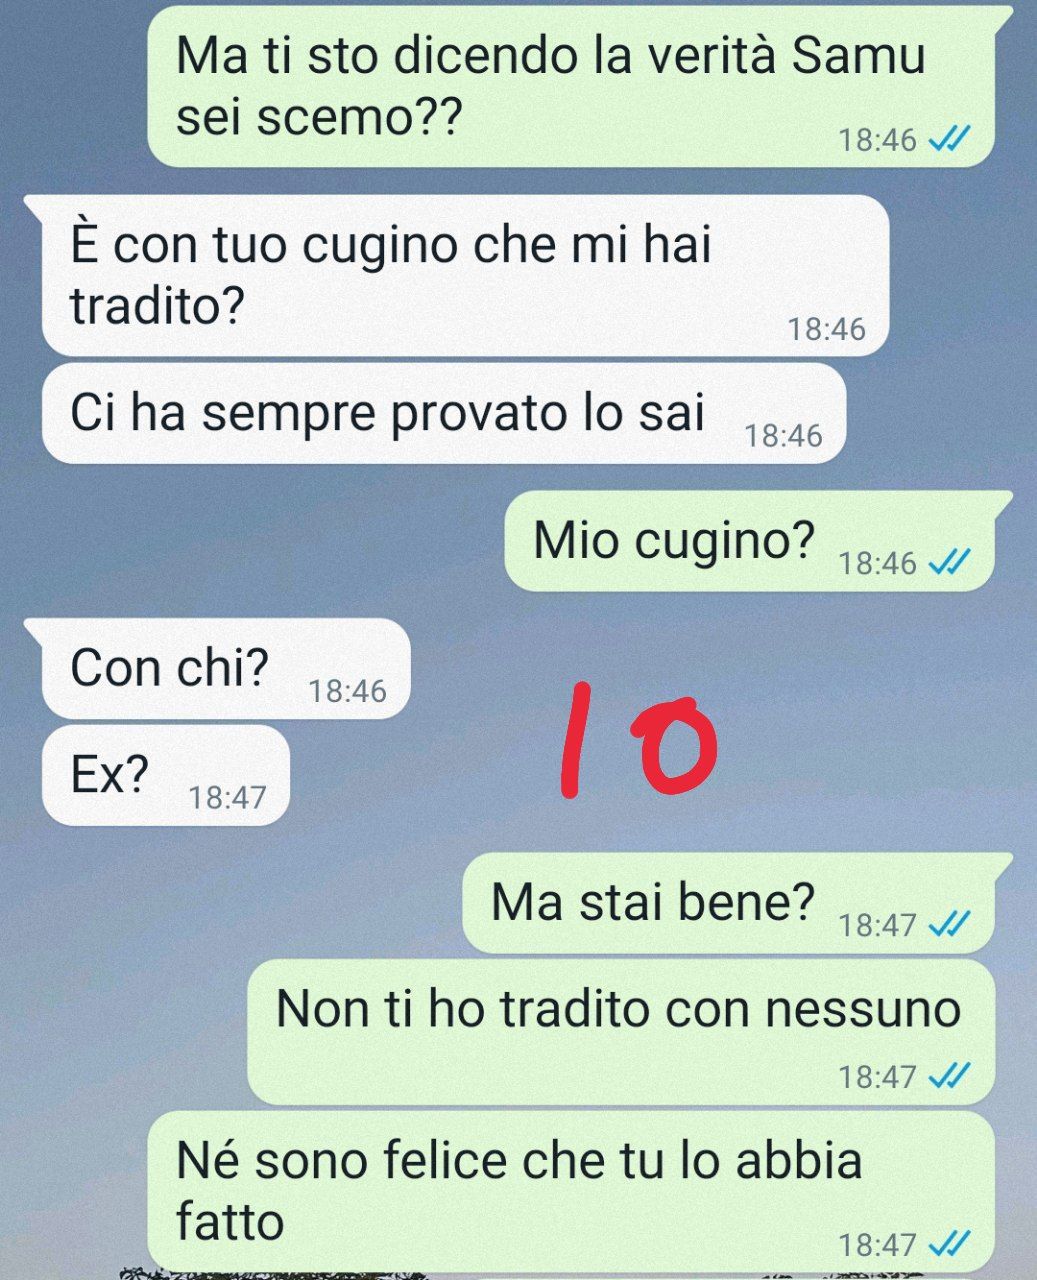Tap the blue read-receipt ticks on 'sei scemo??' message
This screenshot has width=1037, height=1280.
949,140
